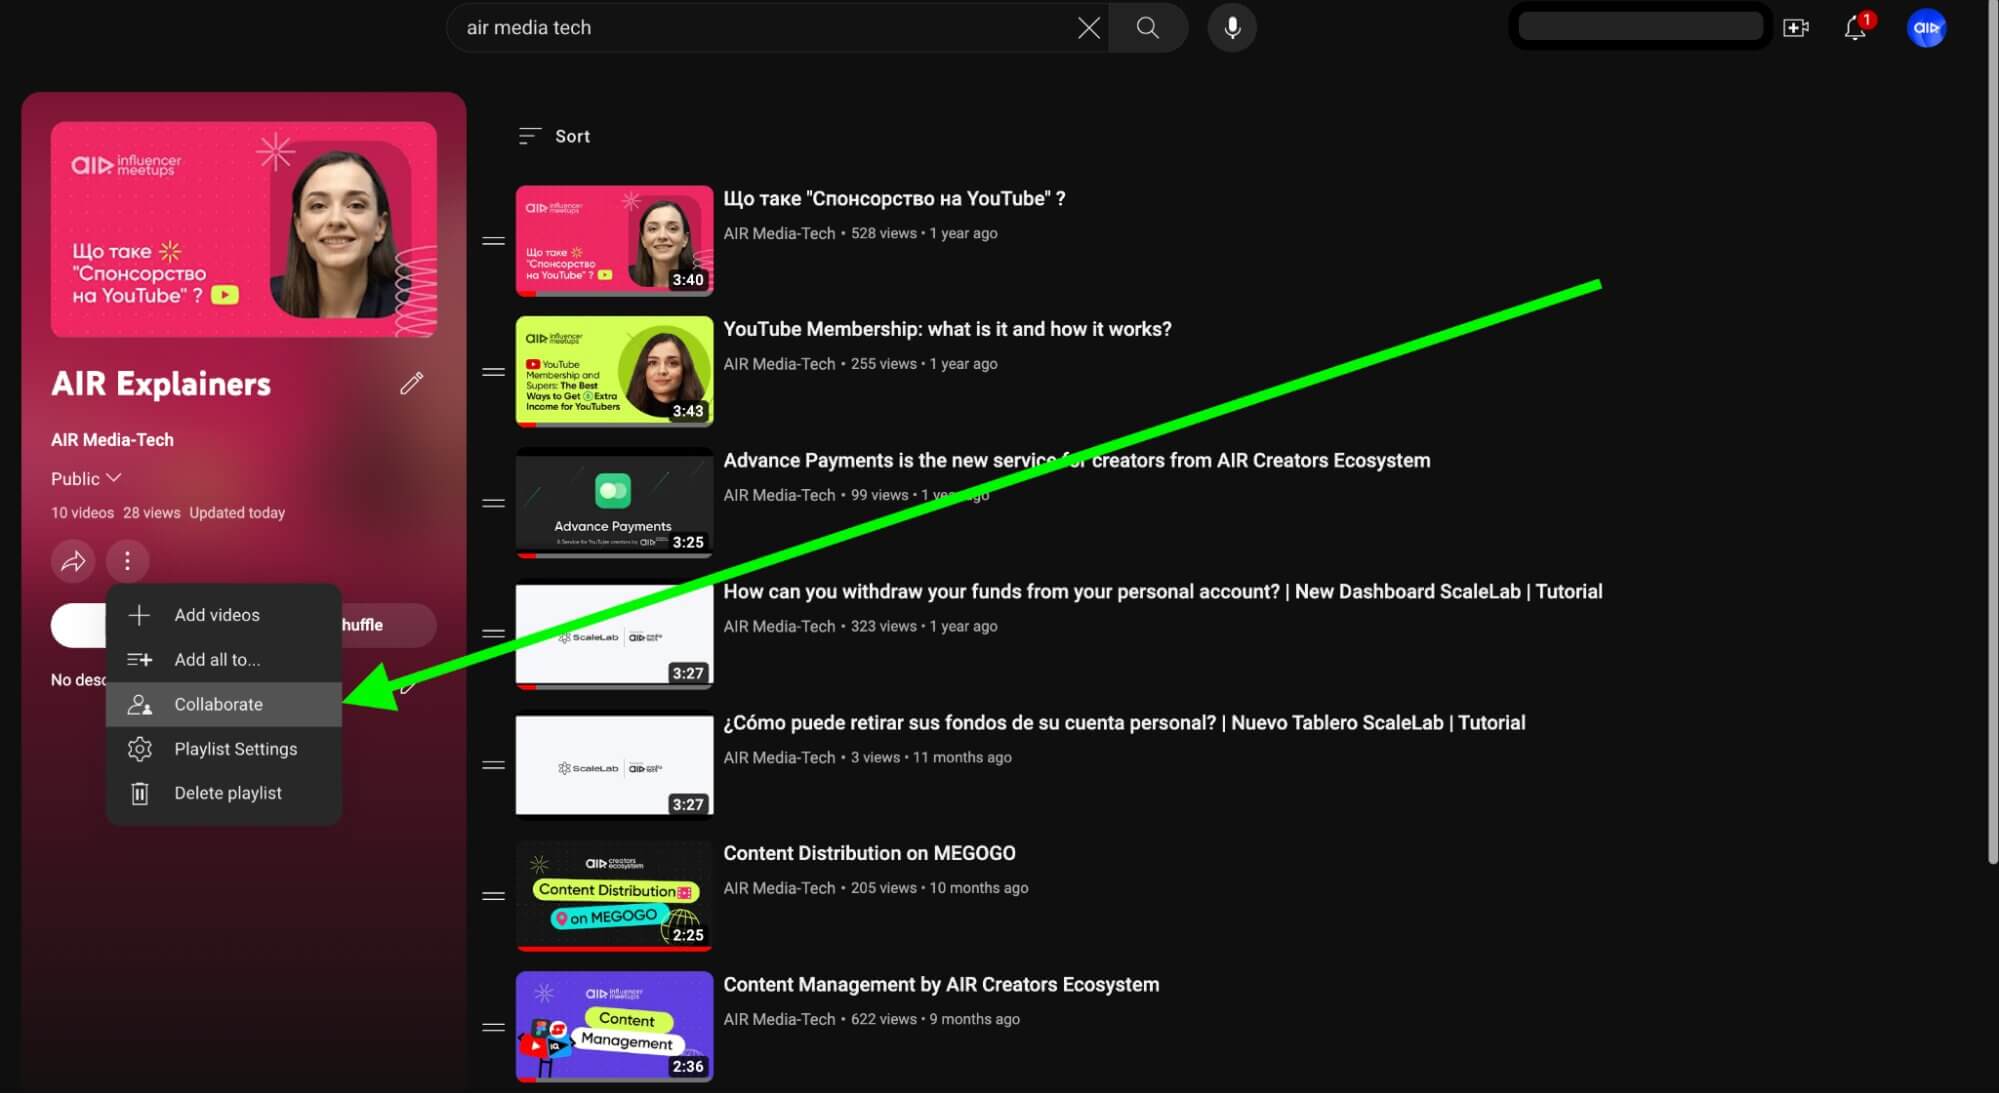This screenshot has width=1999, height=1094.
Task: Click the Sort icon above the video list
Action: coord(529,136)
